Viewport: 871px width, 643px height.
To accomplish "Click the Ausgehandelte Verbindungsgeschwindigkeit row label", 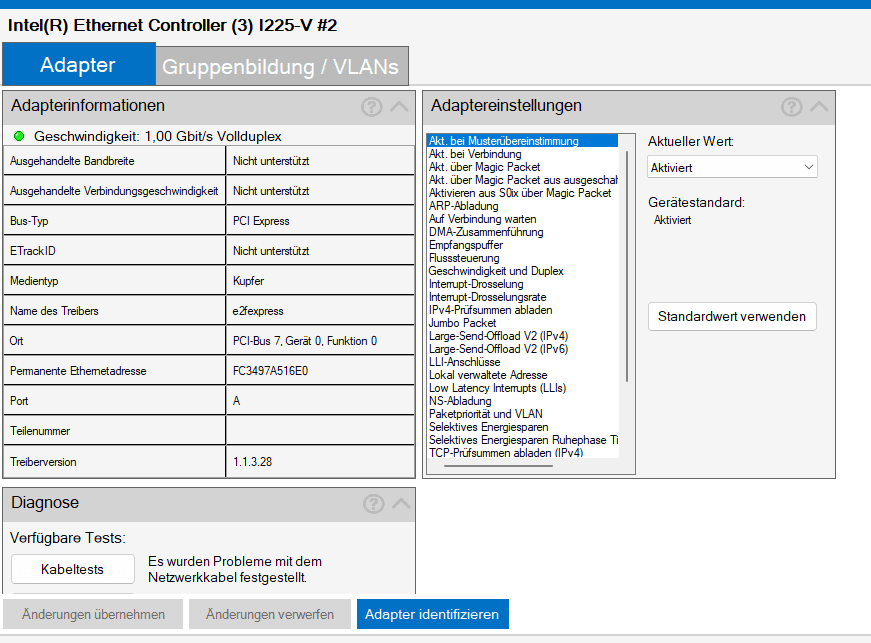I will [x=114, y=191].
